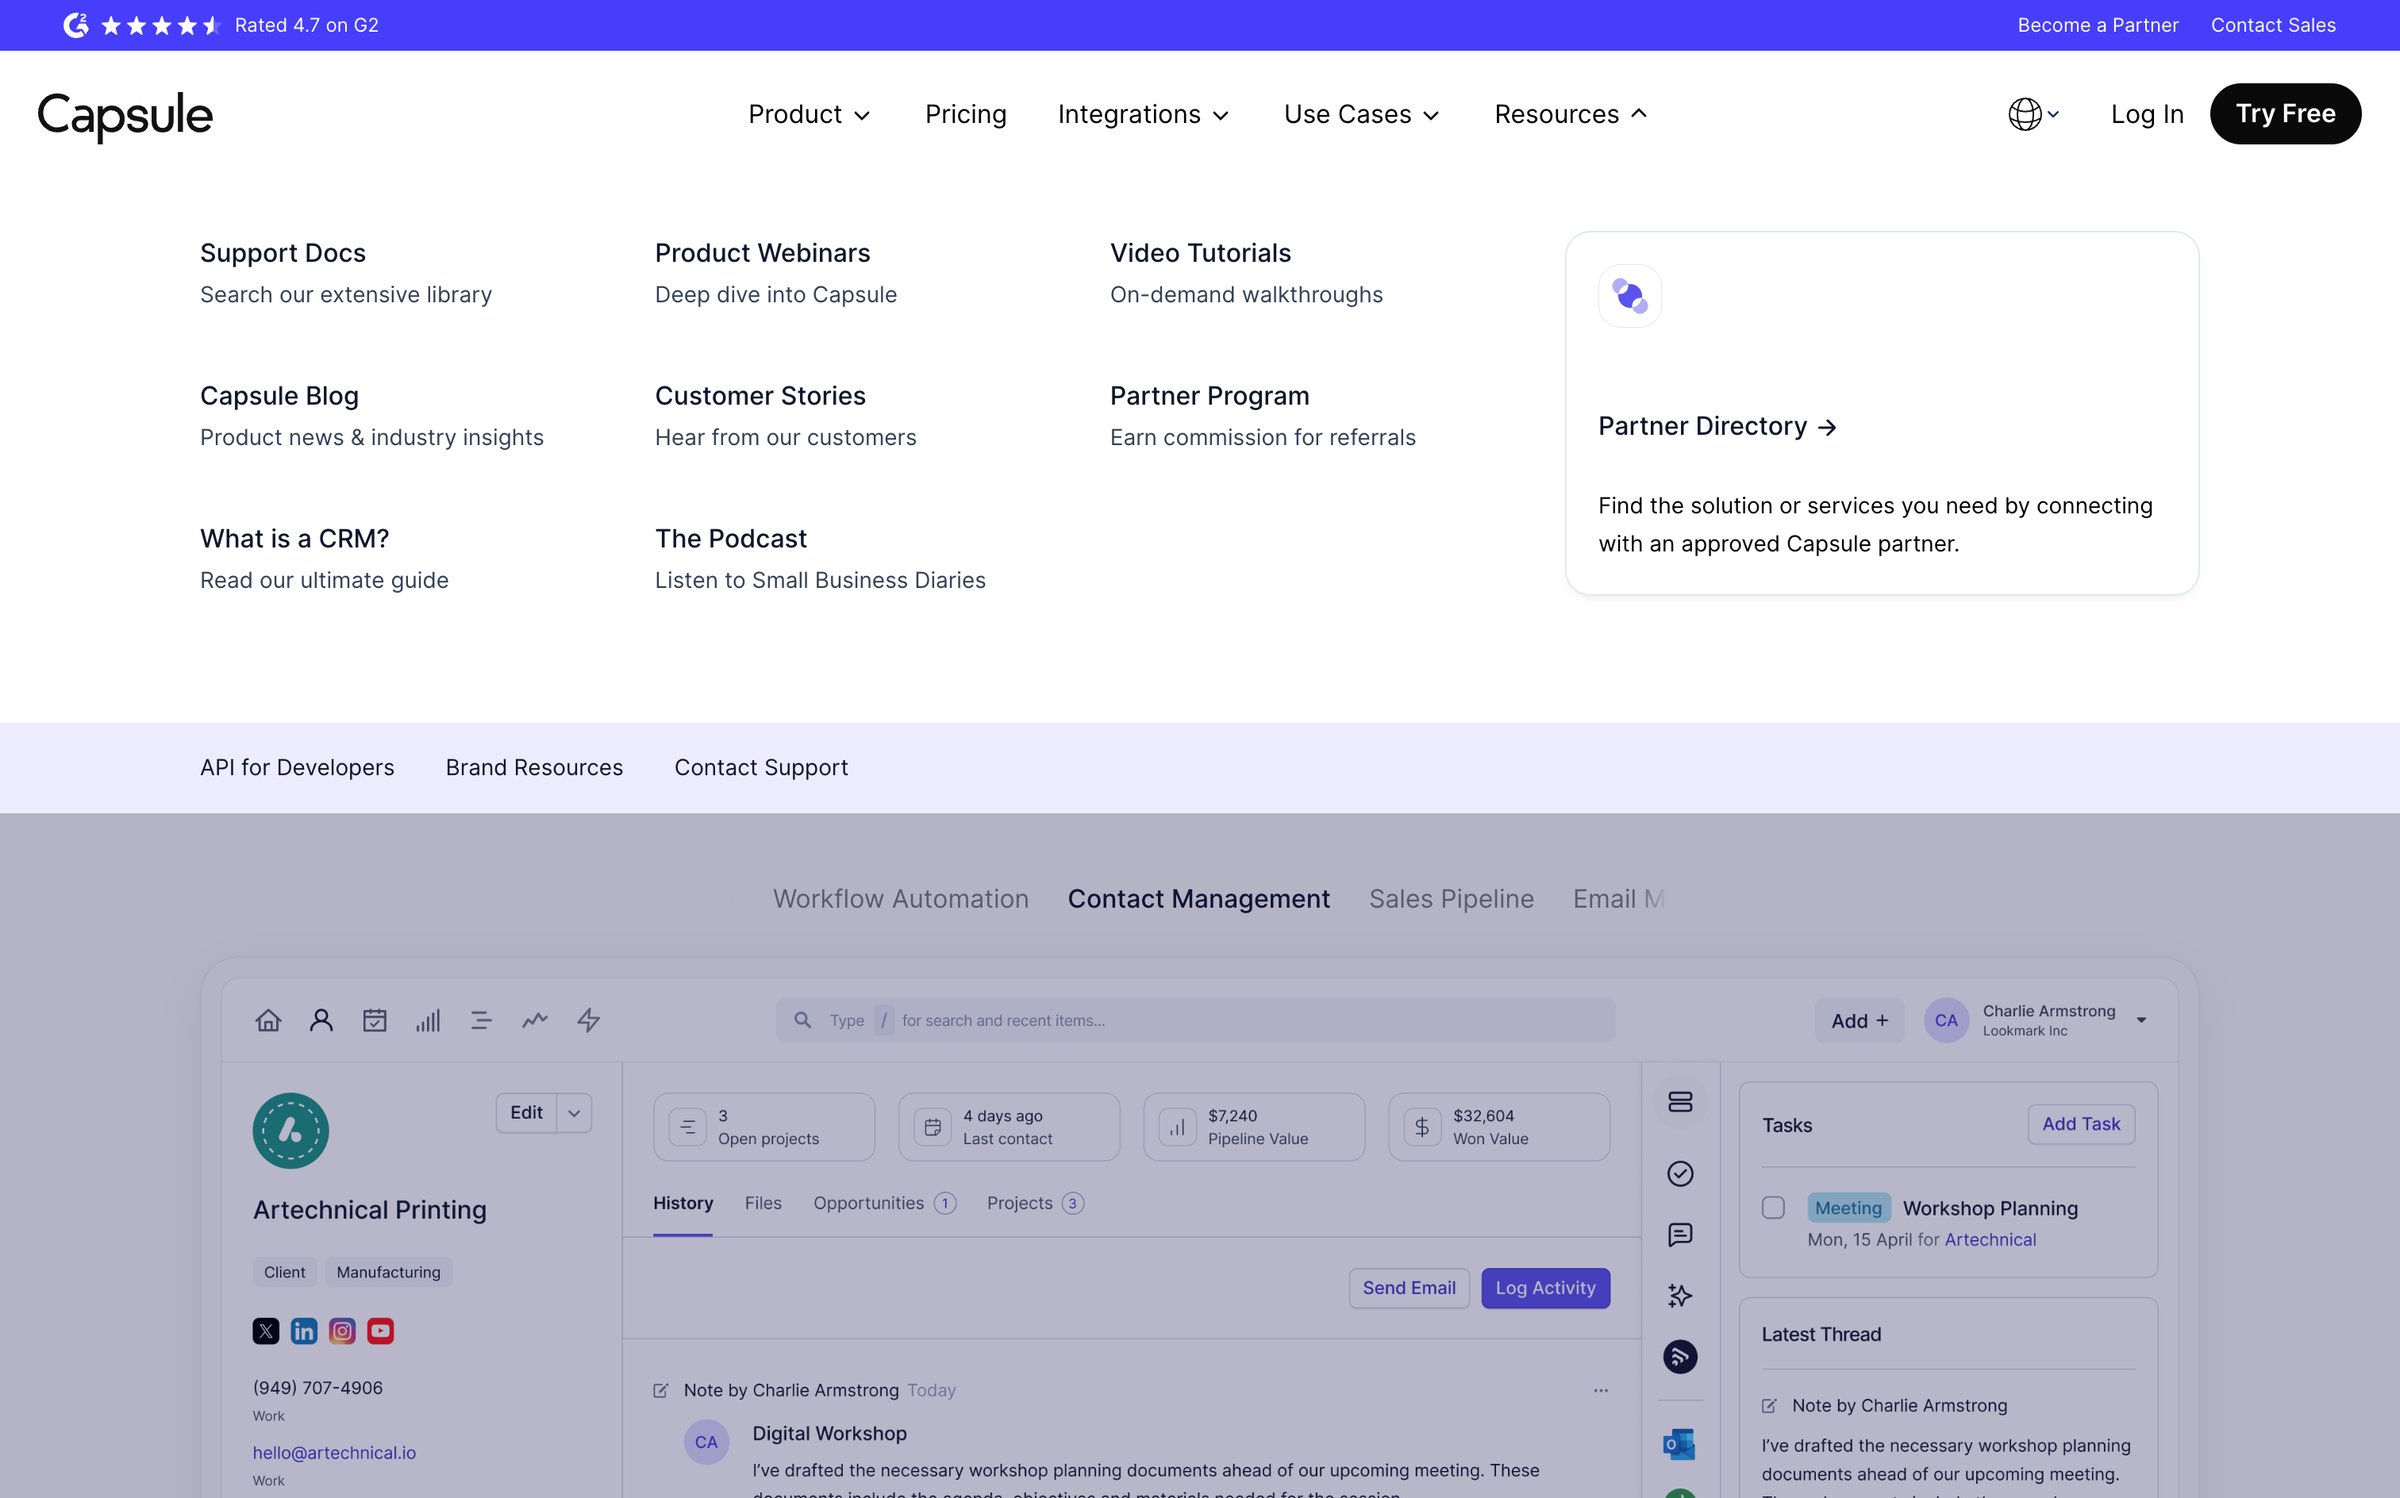Image resolution: width=2400 pixels, height=1498 pixels.
Task: Open Artechnical's Instagram icon
Action: (x=342, y=1331)
